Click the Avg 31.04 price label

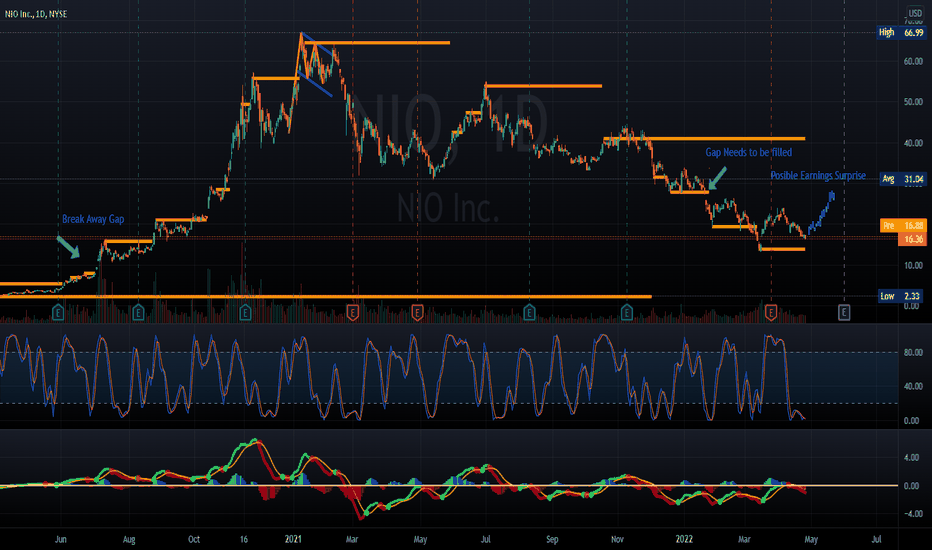point(903,179)
